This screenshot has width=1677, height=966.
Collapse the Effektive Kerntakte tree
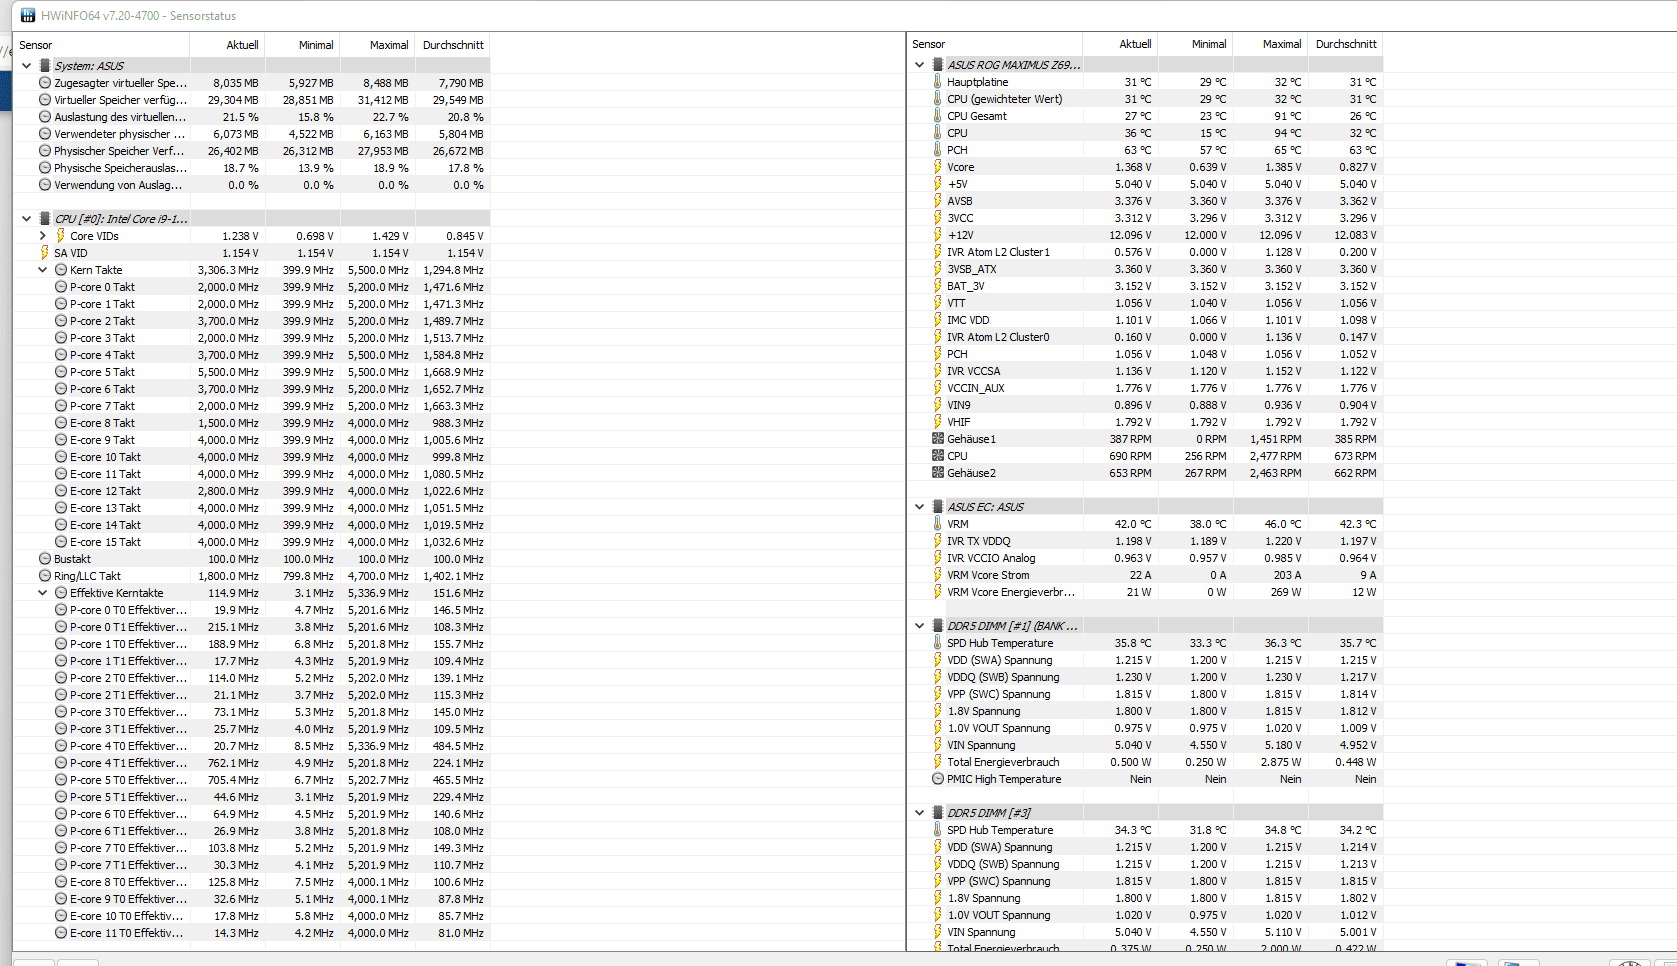(x=43, y=593)
